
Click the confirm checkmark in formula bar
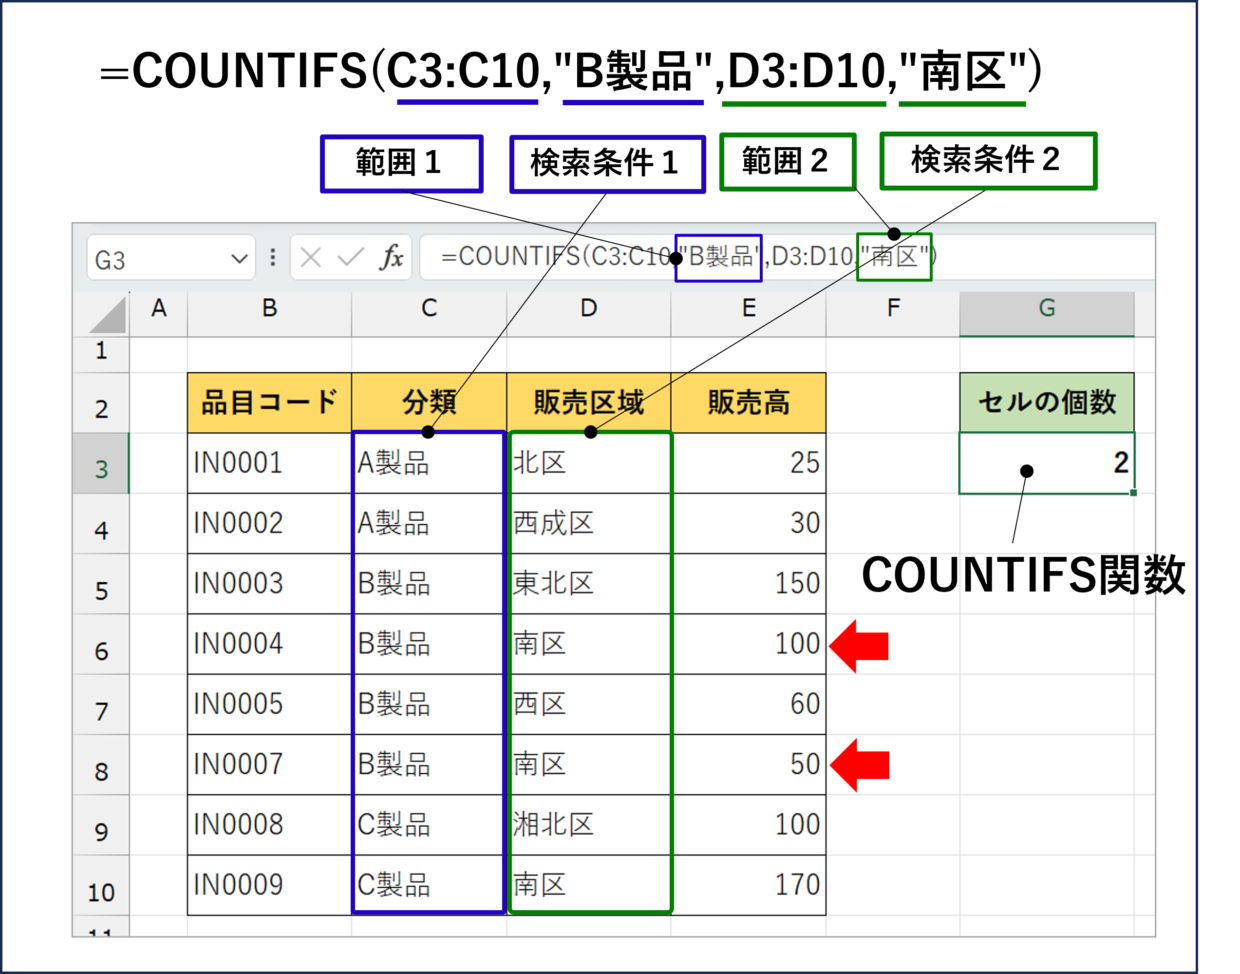(x=350, y=258)
